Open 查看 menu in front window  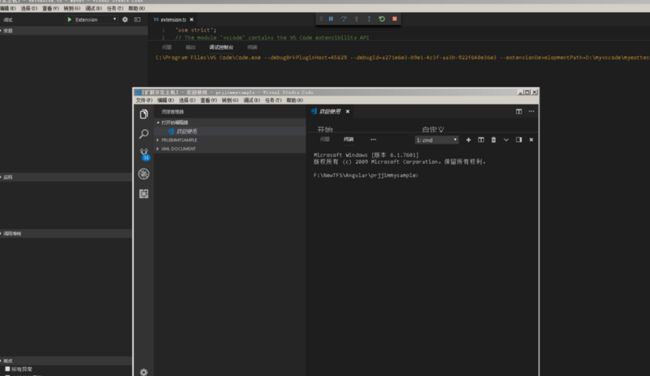209,100
